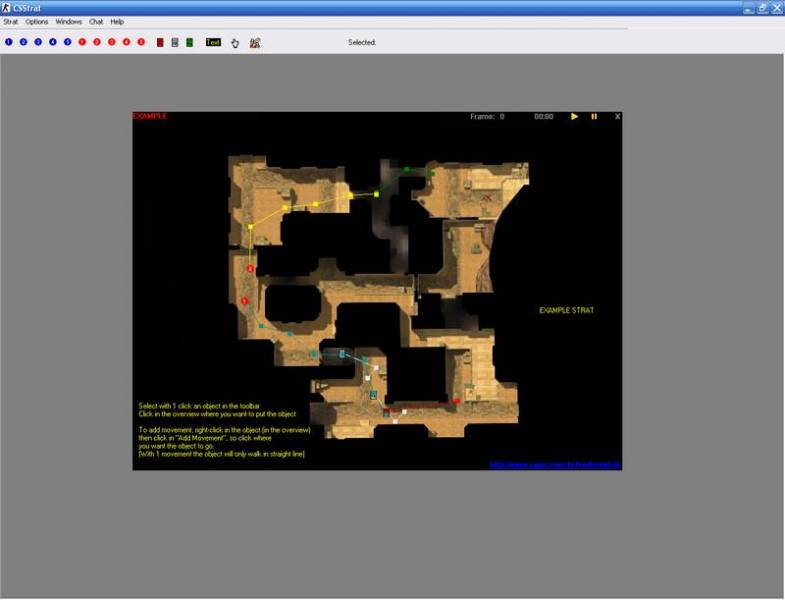This screenshot has width=785, height=600.
Task: Select third red player toolbar icon
Action: (112, 42)
